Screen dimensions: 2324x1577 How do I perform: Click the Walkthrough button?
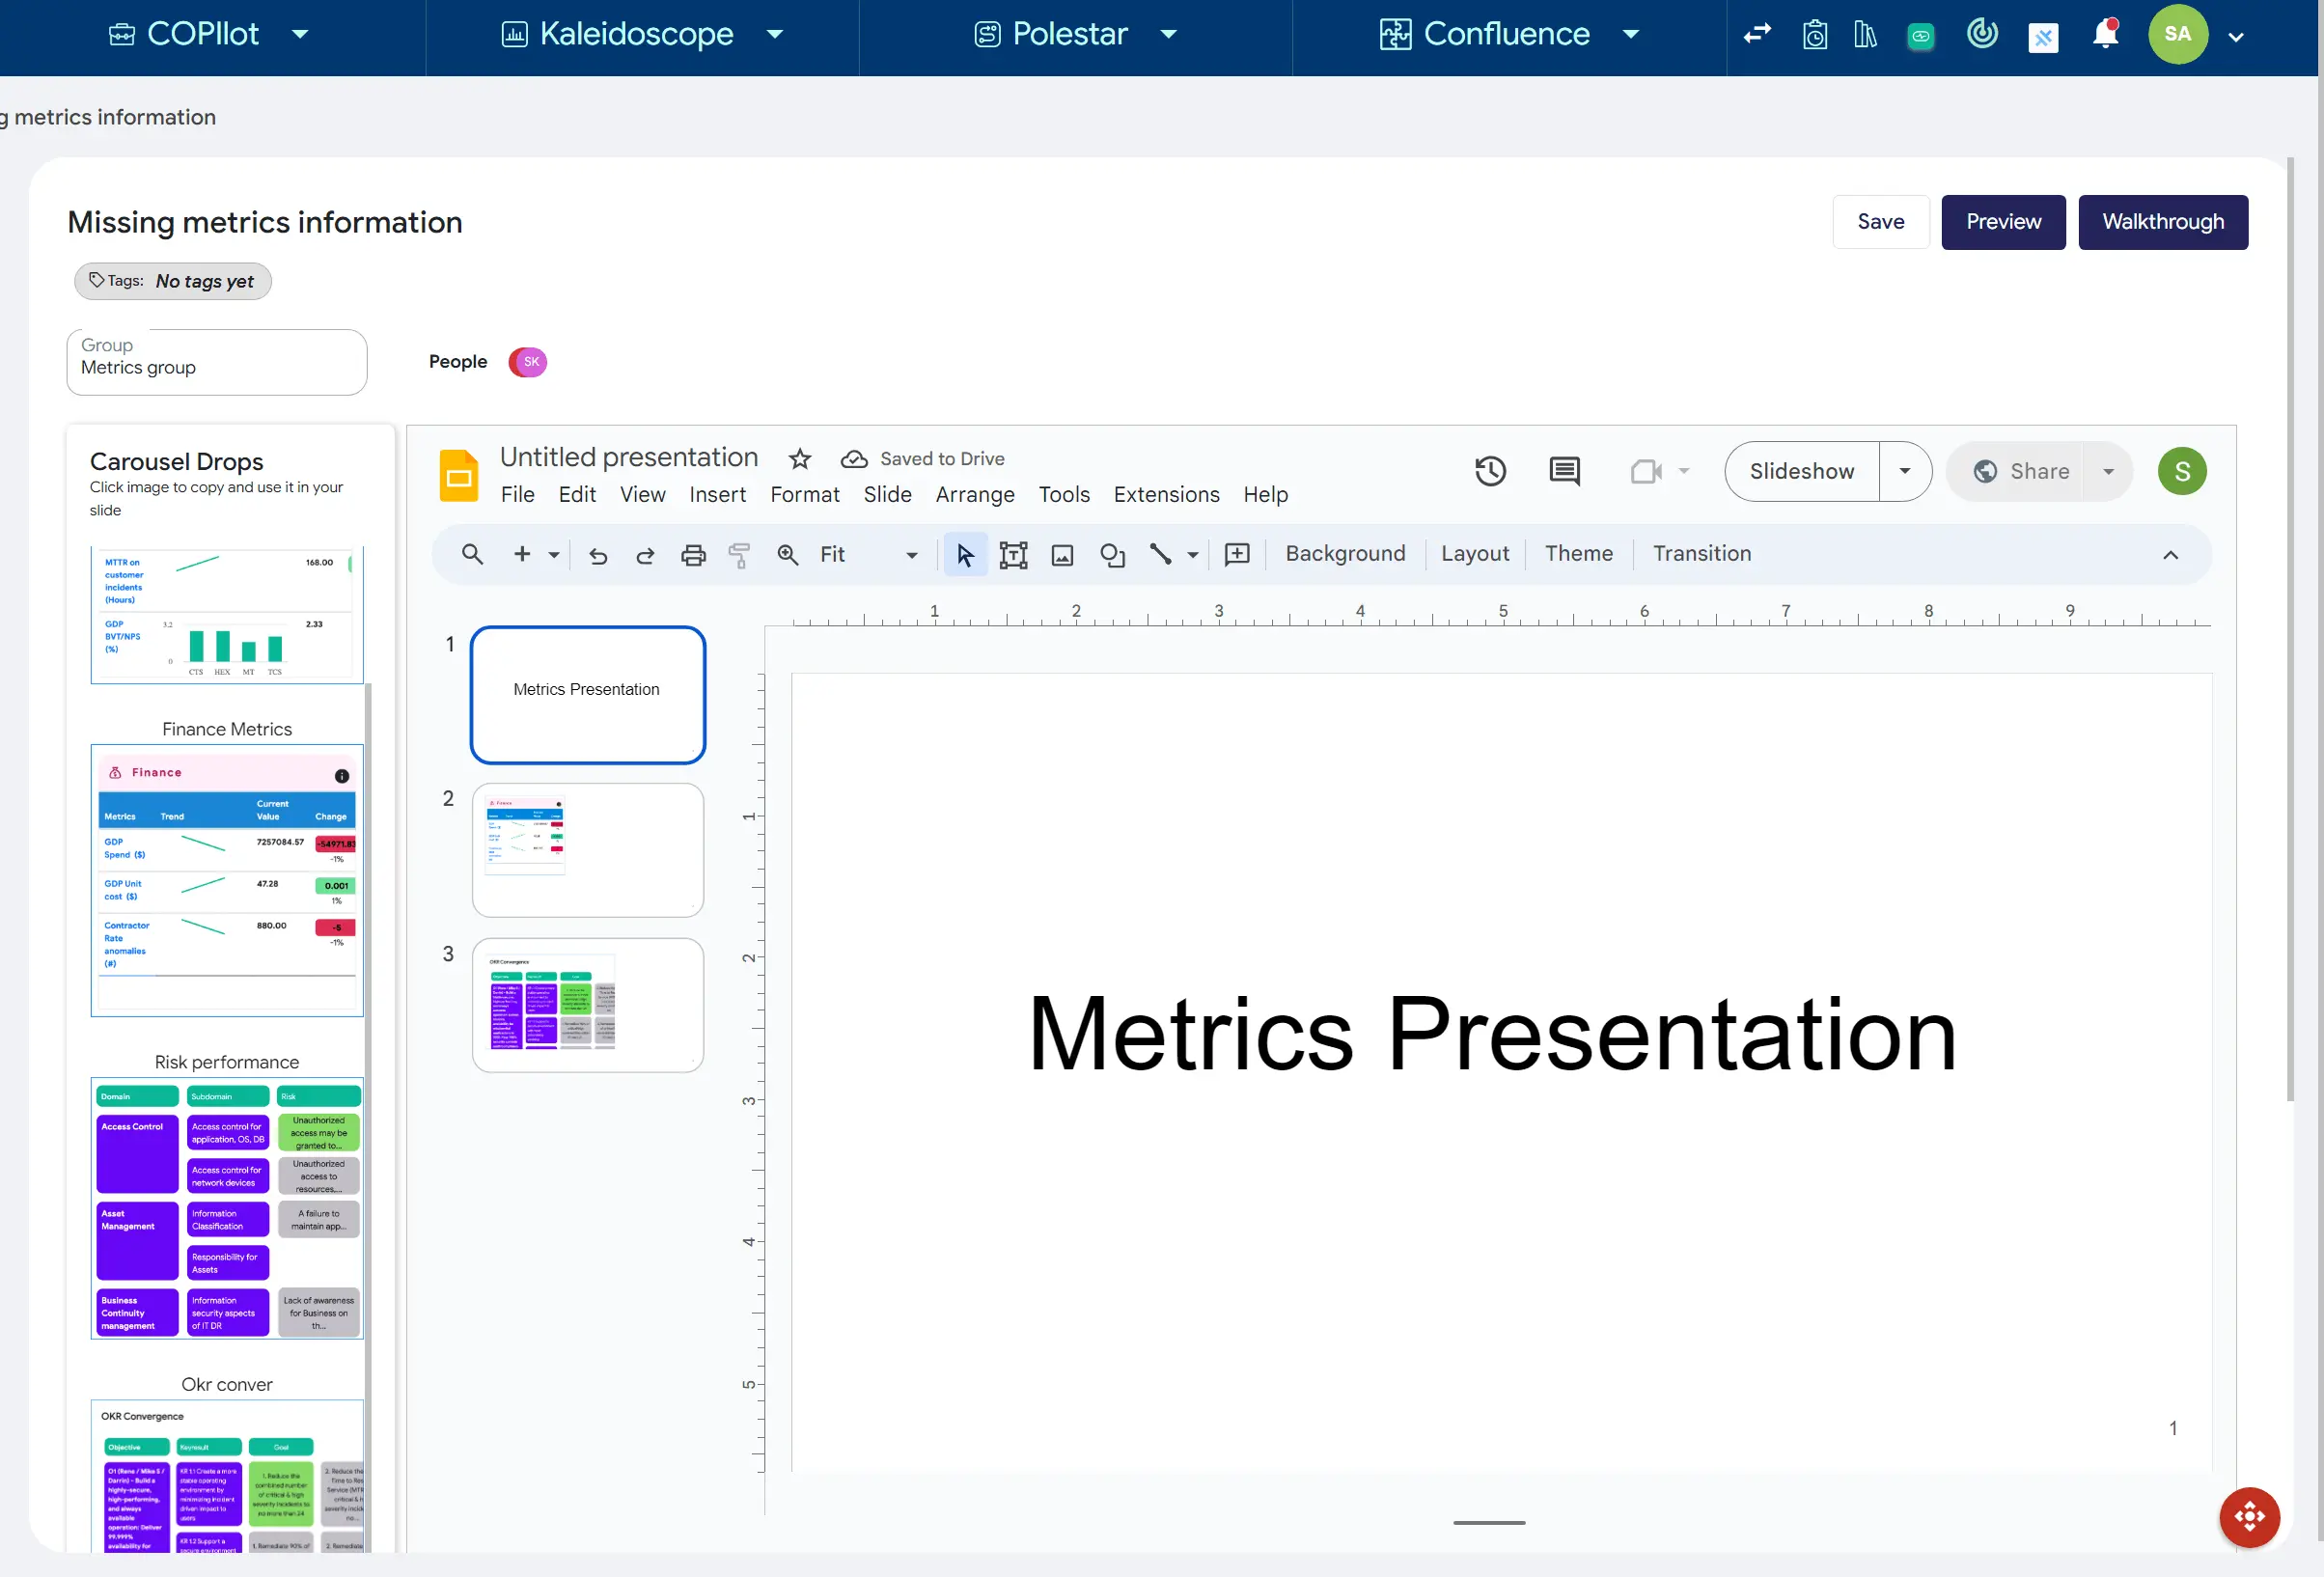click(x=2162, y=222)
